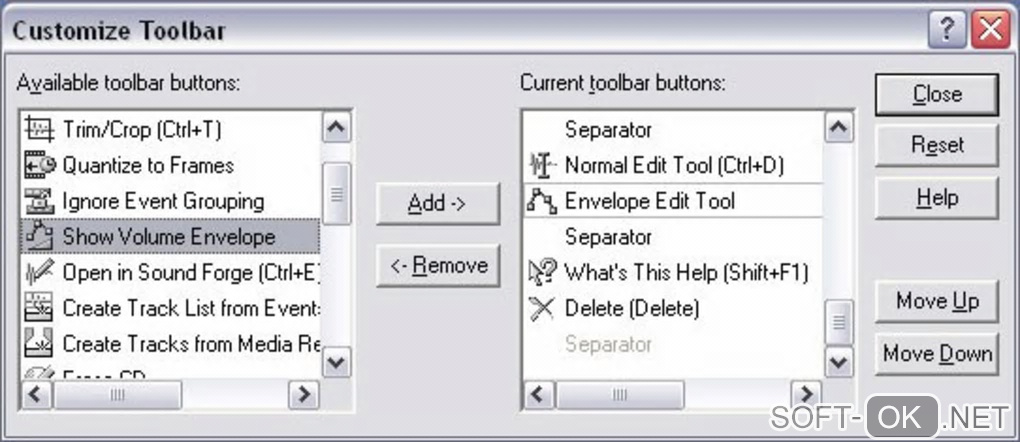Image resolution: width=1020 pixels, height=442 pixels.
Task: Select the Quantize to Frames icon
Action: (x=40, y=165)
